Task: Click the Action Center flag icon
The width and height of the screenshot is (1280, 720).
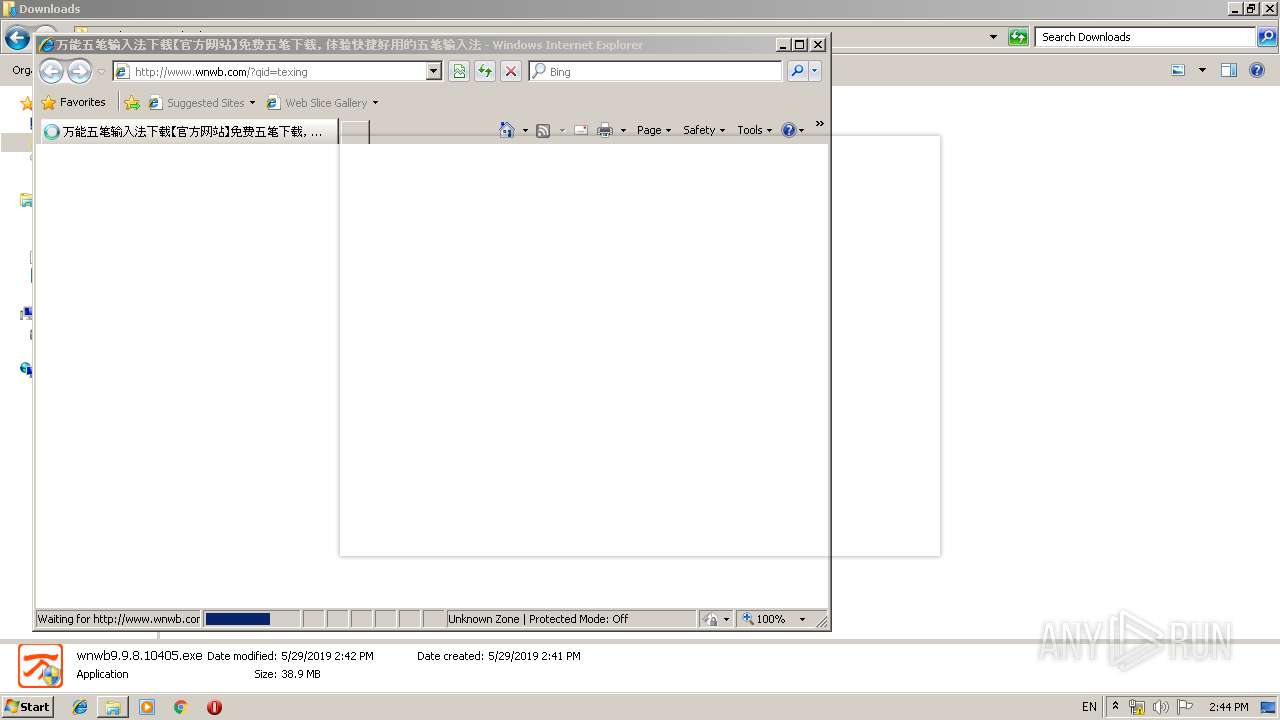Action: pyautogui.click(x=1185, y=707)
